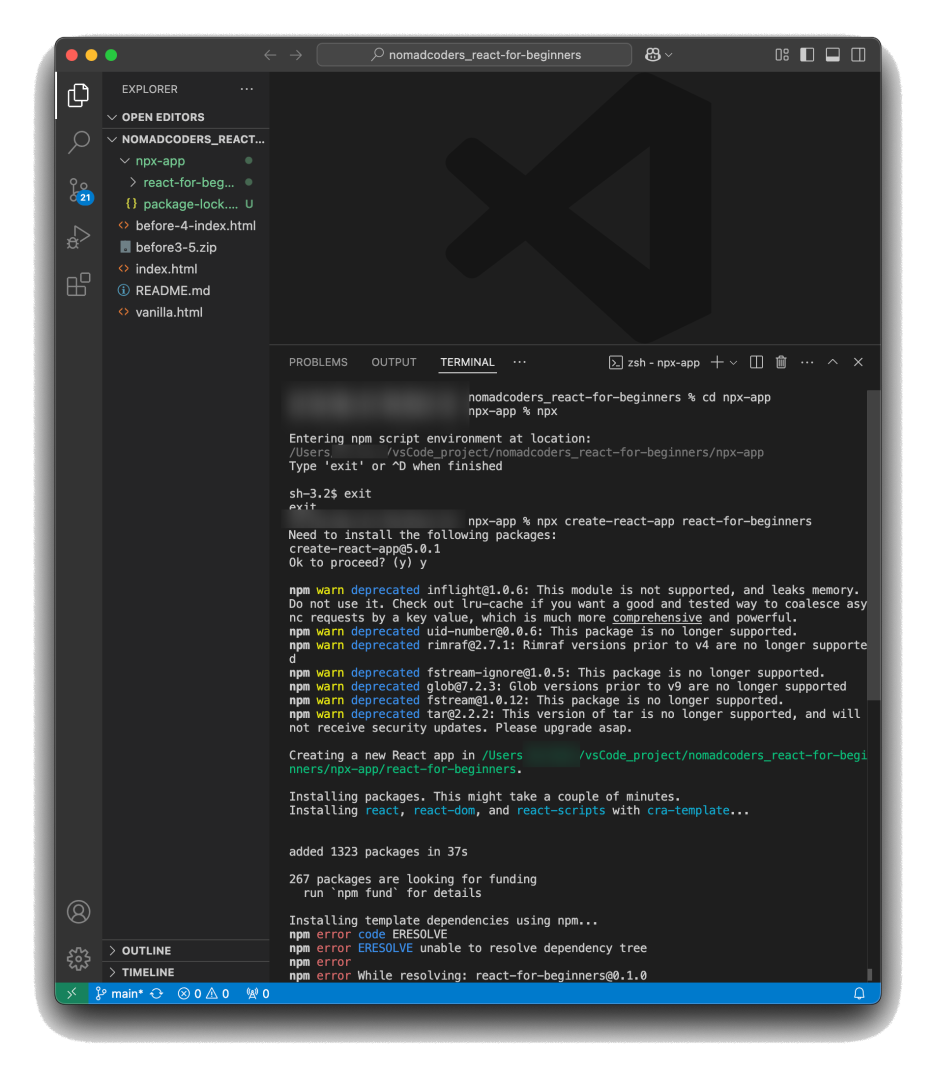Go back with the left arrow
936x1077 pixels.
tap(270, 55)
